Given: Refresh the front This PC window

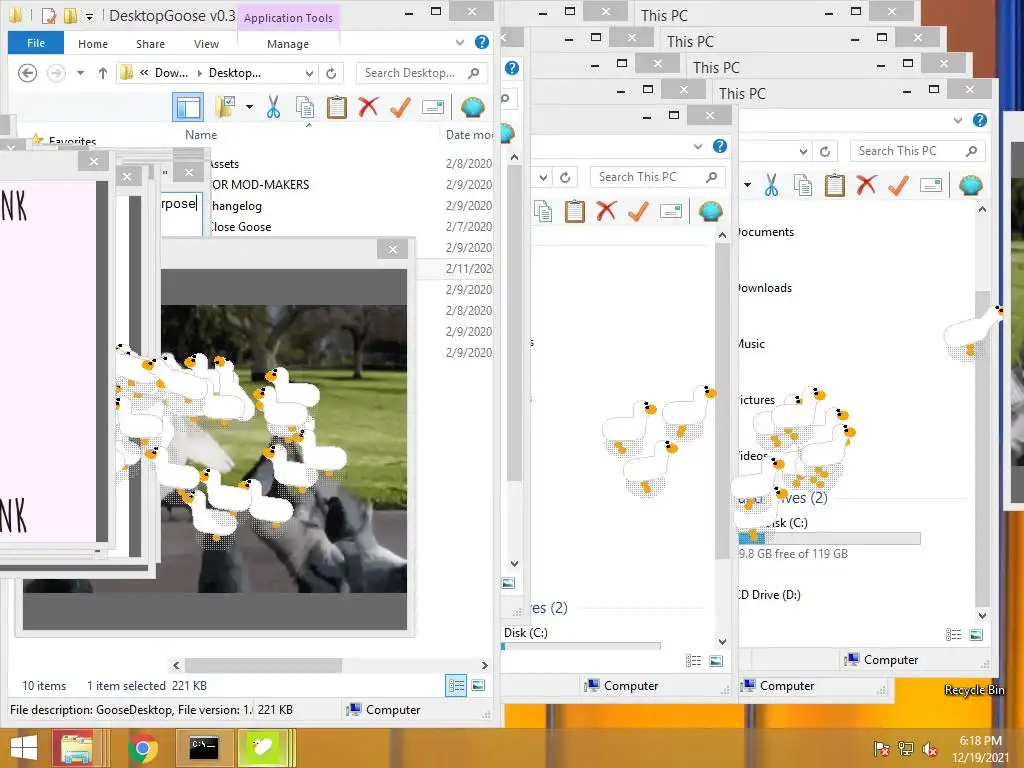Looking at the screenshot, I should 825,152.
